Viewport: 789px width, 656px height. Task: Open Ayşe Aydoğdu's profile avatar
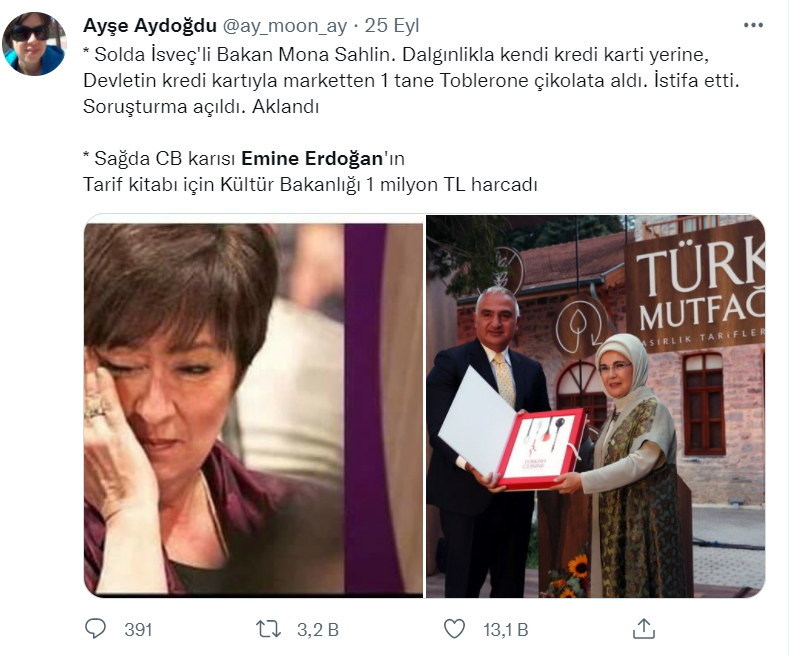point(34,44)
